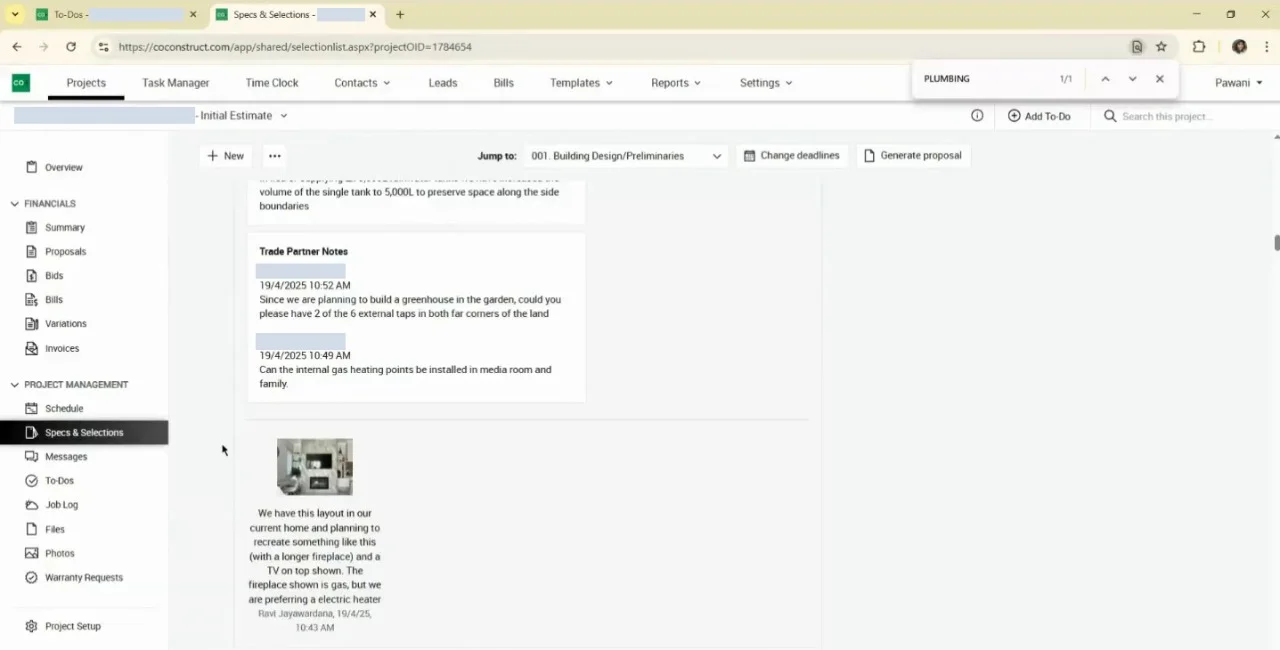Collapse the FINANCIALS section
1280x650 pixels.
click(x=15, y=203)
